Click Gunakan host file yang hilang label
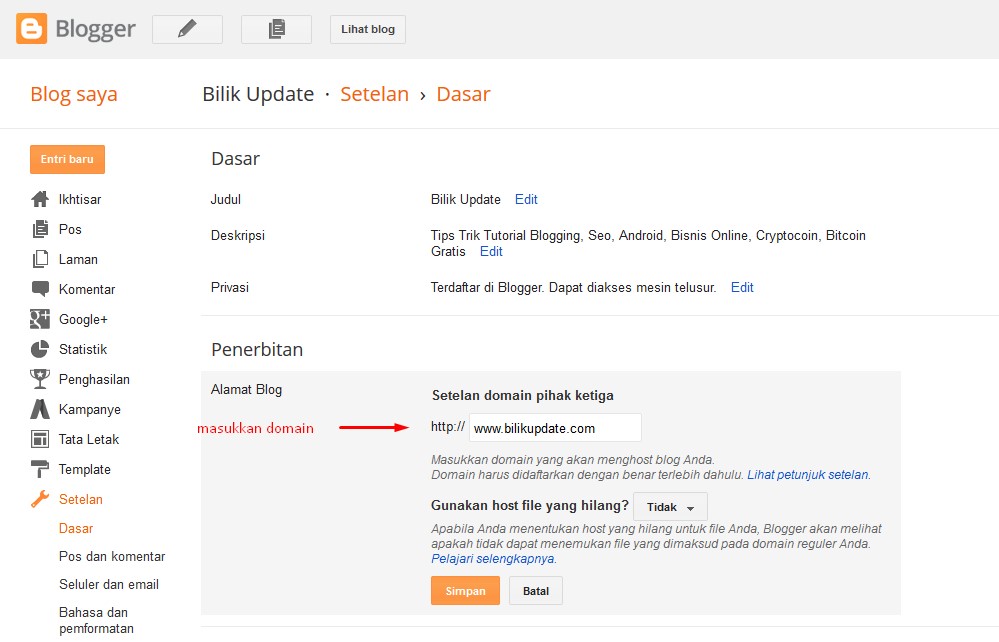Image resolution: width=999 pixels, height=642 pixels. coord(530,506)
